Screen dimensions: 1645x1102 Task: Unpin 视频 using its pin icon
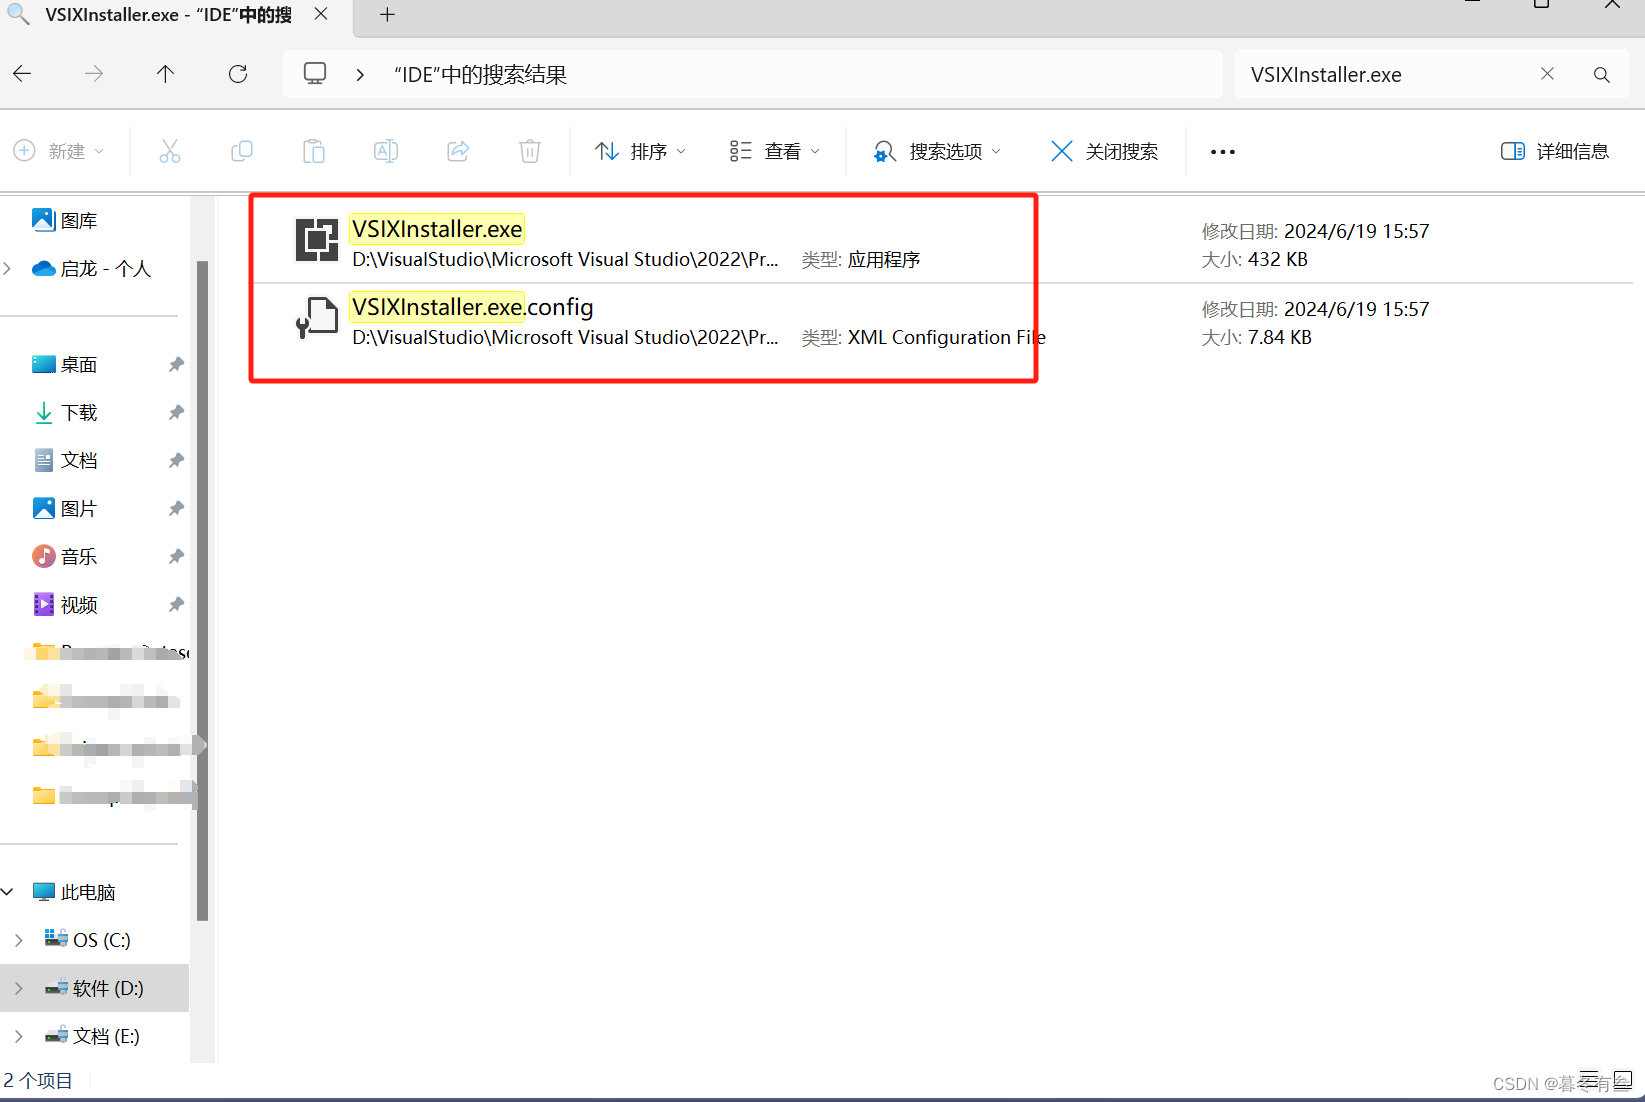tap(176, 604)
